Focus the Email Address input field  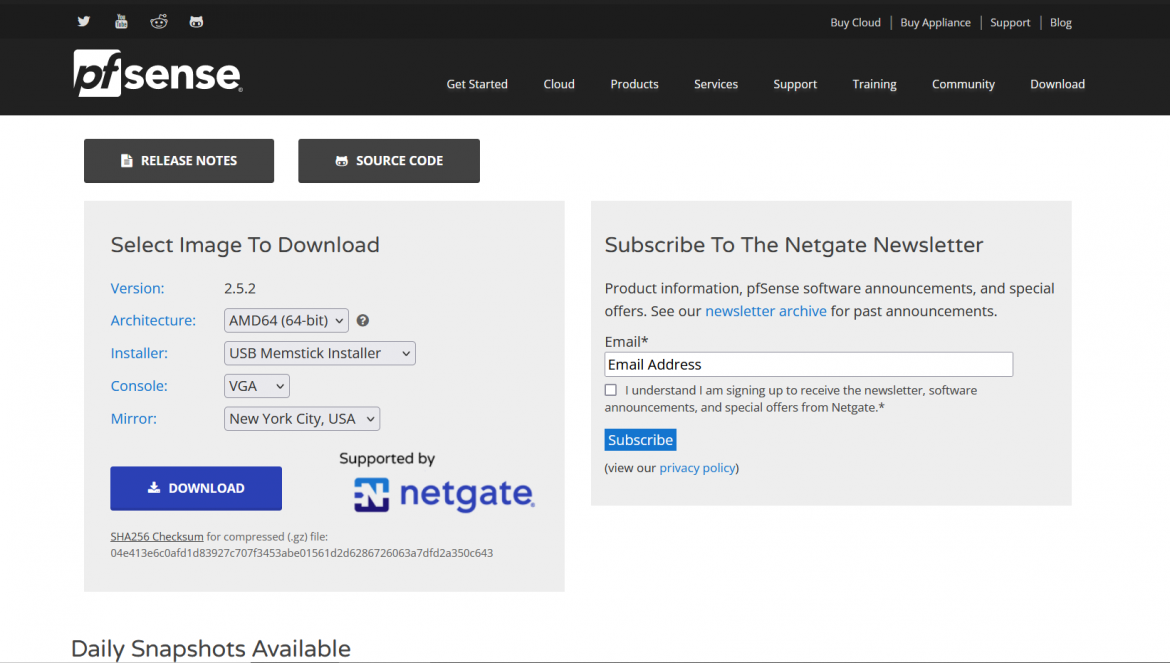click(809, 364)
